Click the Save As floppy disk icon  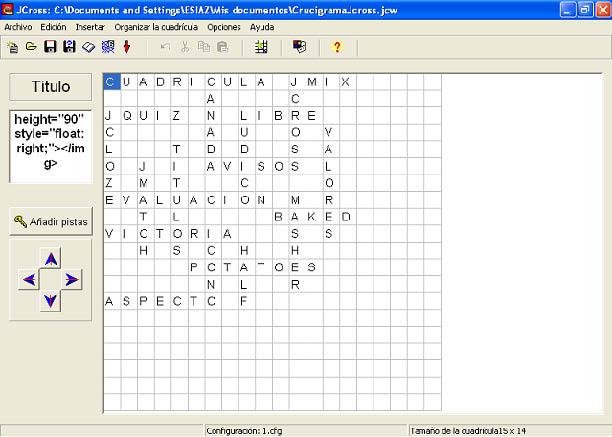(69, 47)
